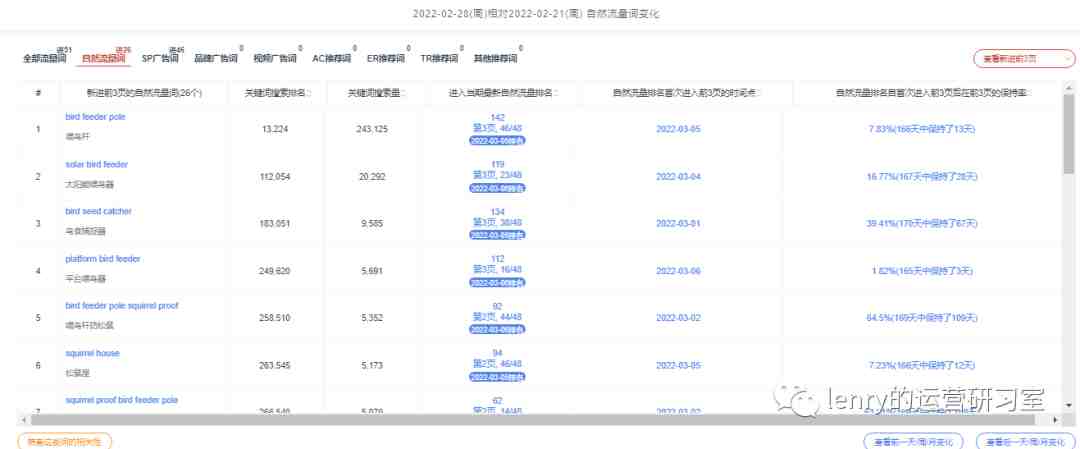Click search volume value 9,585
Screen dimensions: 1080x449
click(x=372, y=224)
